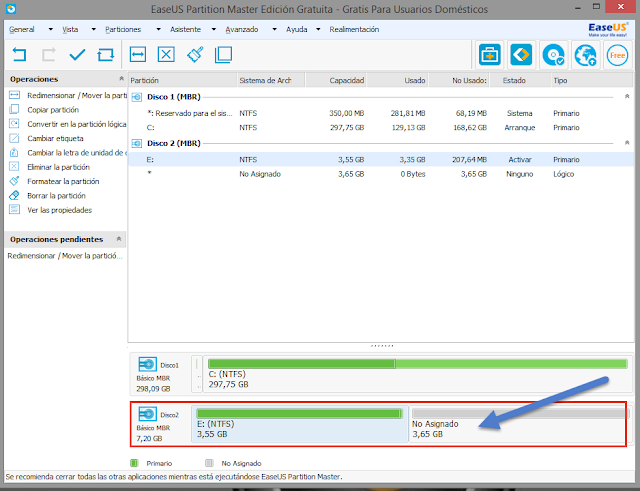This screenshot has width=640, height=491.
Task: Click dropdown arrow next to Asistente
Action: pyautogui.click(x=213, y=29)
